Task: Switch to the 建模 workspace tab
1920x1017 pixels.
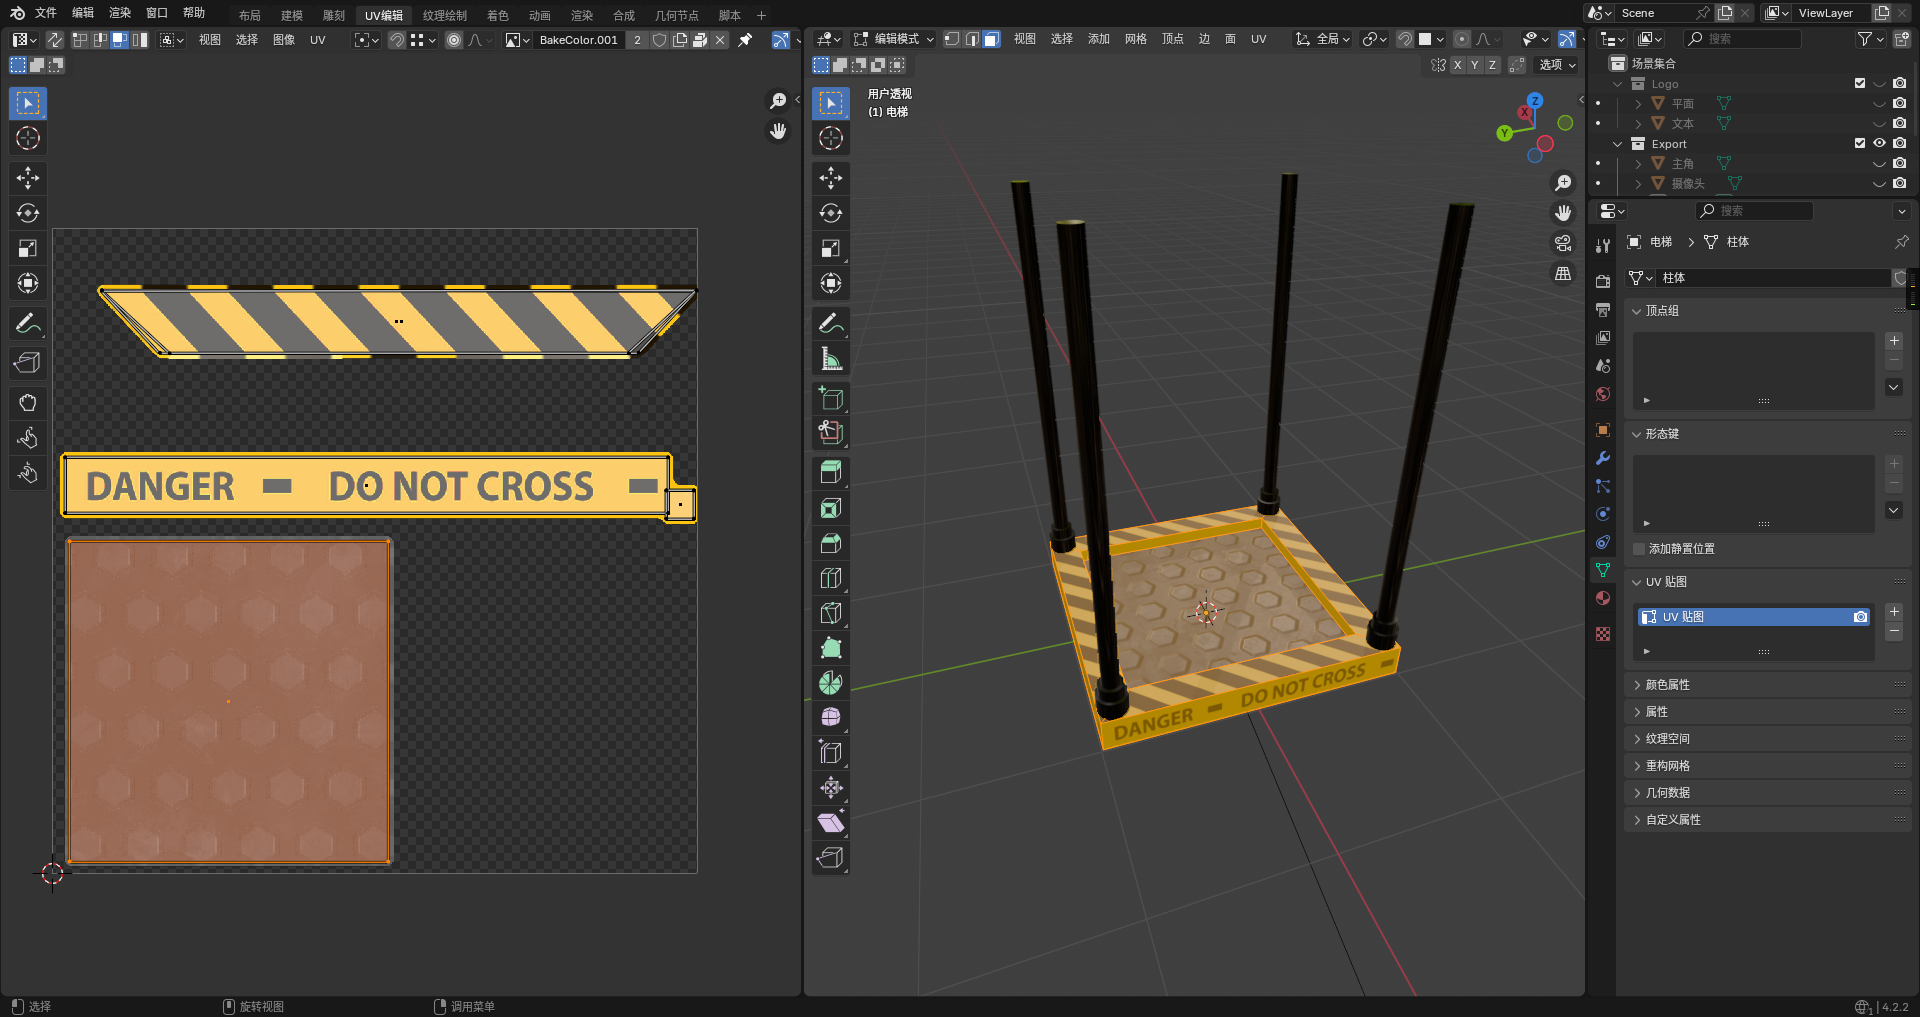Action: pyautogui.click(x=292, y=15)
